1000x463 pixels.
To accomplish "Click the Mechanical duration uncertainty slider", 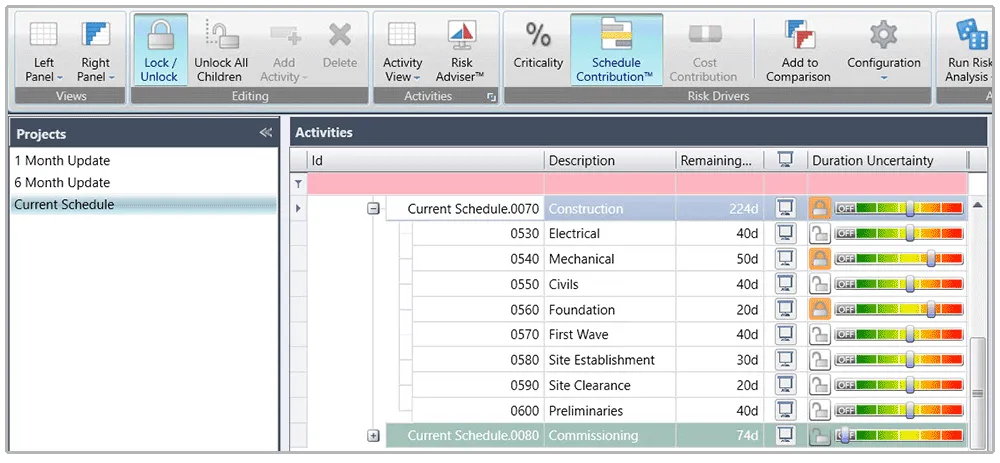I will click(899, 259).
